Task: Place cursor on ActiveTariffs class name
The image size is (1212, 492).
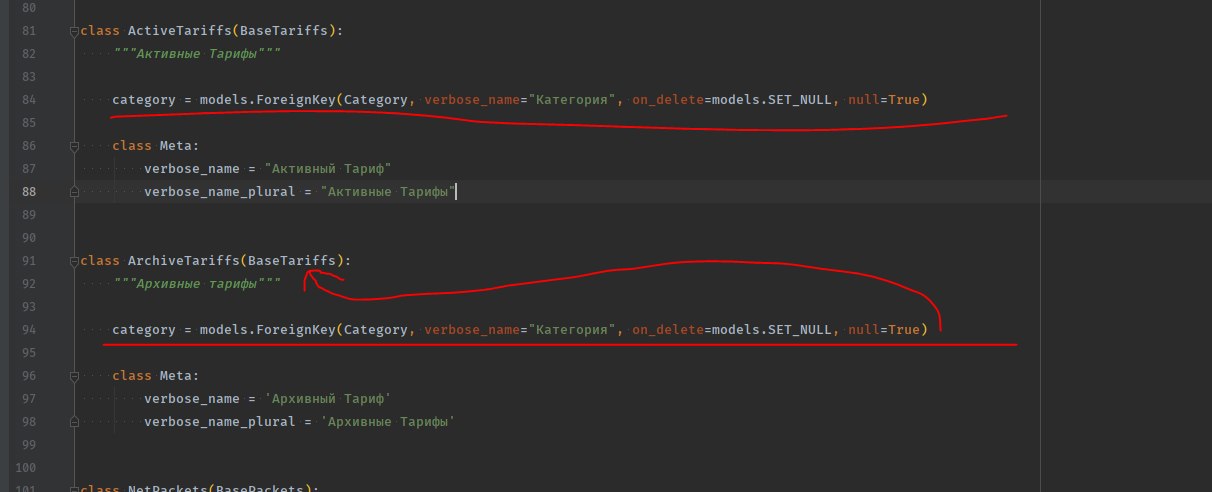Action: [x=180, y=31]
